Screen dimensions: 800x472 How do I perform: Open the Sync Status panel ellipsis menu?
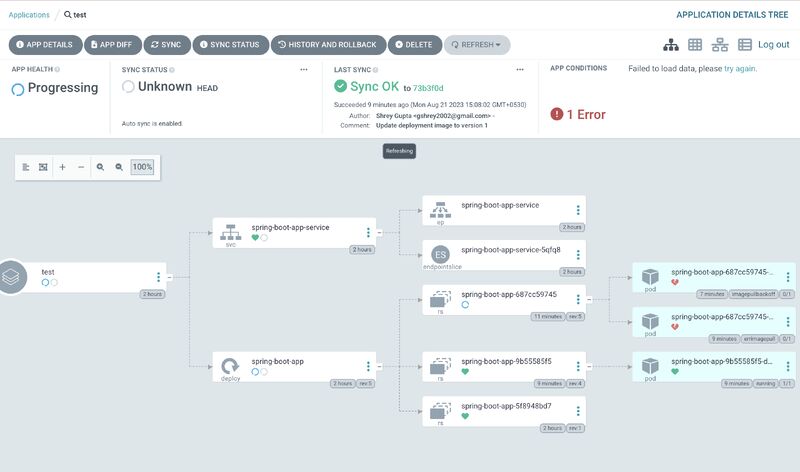click(x=304, y=70)
